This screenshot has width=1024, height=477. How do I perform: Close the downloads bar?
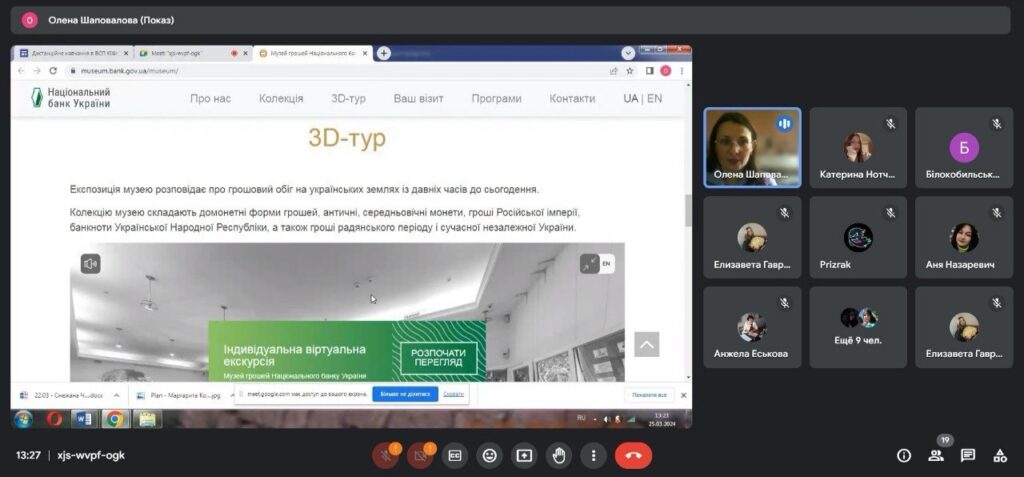coord(684,395)
